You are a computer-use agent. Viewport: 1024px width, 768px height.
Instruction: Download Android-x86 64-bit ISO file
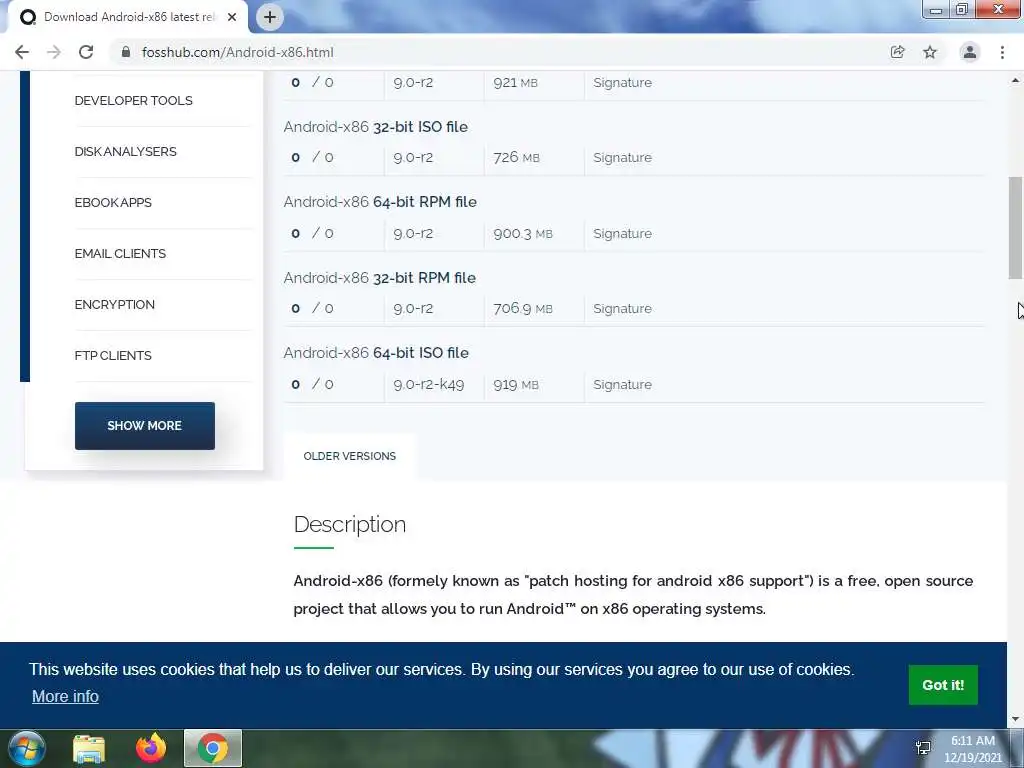coord(376,353)
